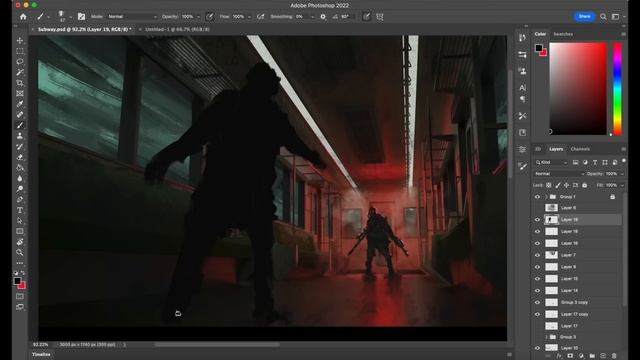Image resolution: width=640 pixels, height=360 pixels.
Task: Open the Flow slider arrow
Action: pos(249,17)
